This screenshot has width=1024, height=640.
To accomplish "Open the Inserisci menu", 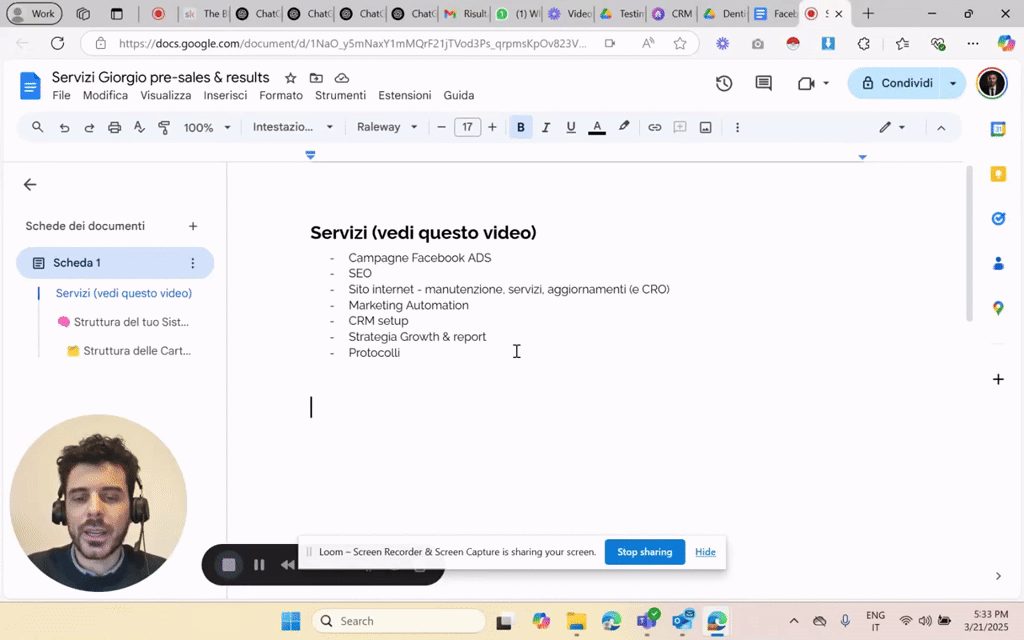I will click(225, 95).
